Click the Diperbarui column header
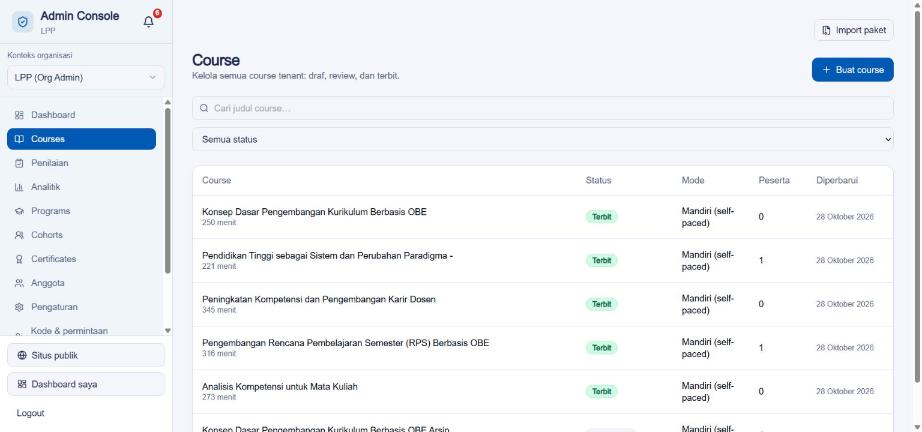The height and width of the screenshot is (432, 922). 837,180
